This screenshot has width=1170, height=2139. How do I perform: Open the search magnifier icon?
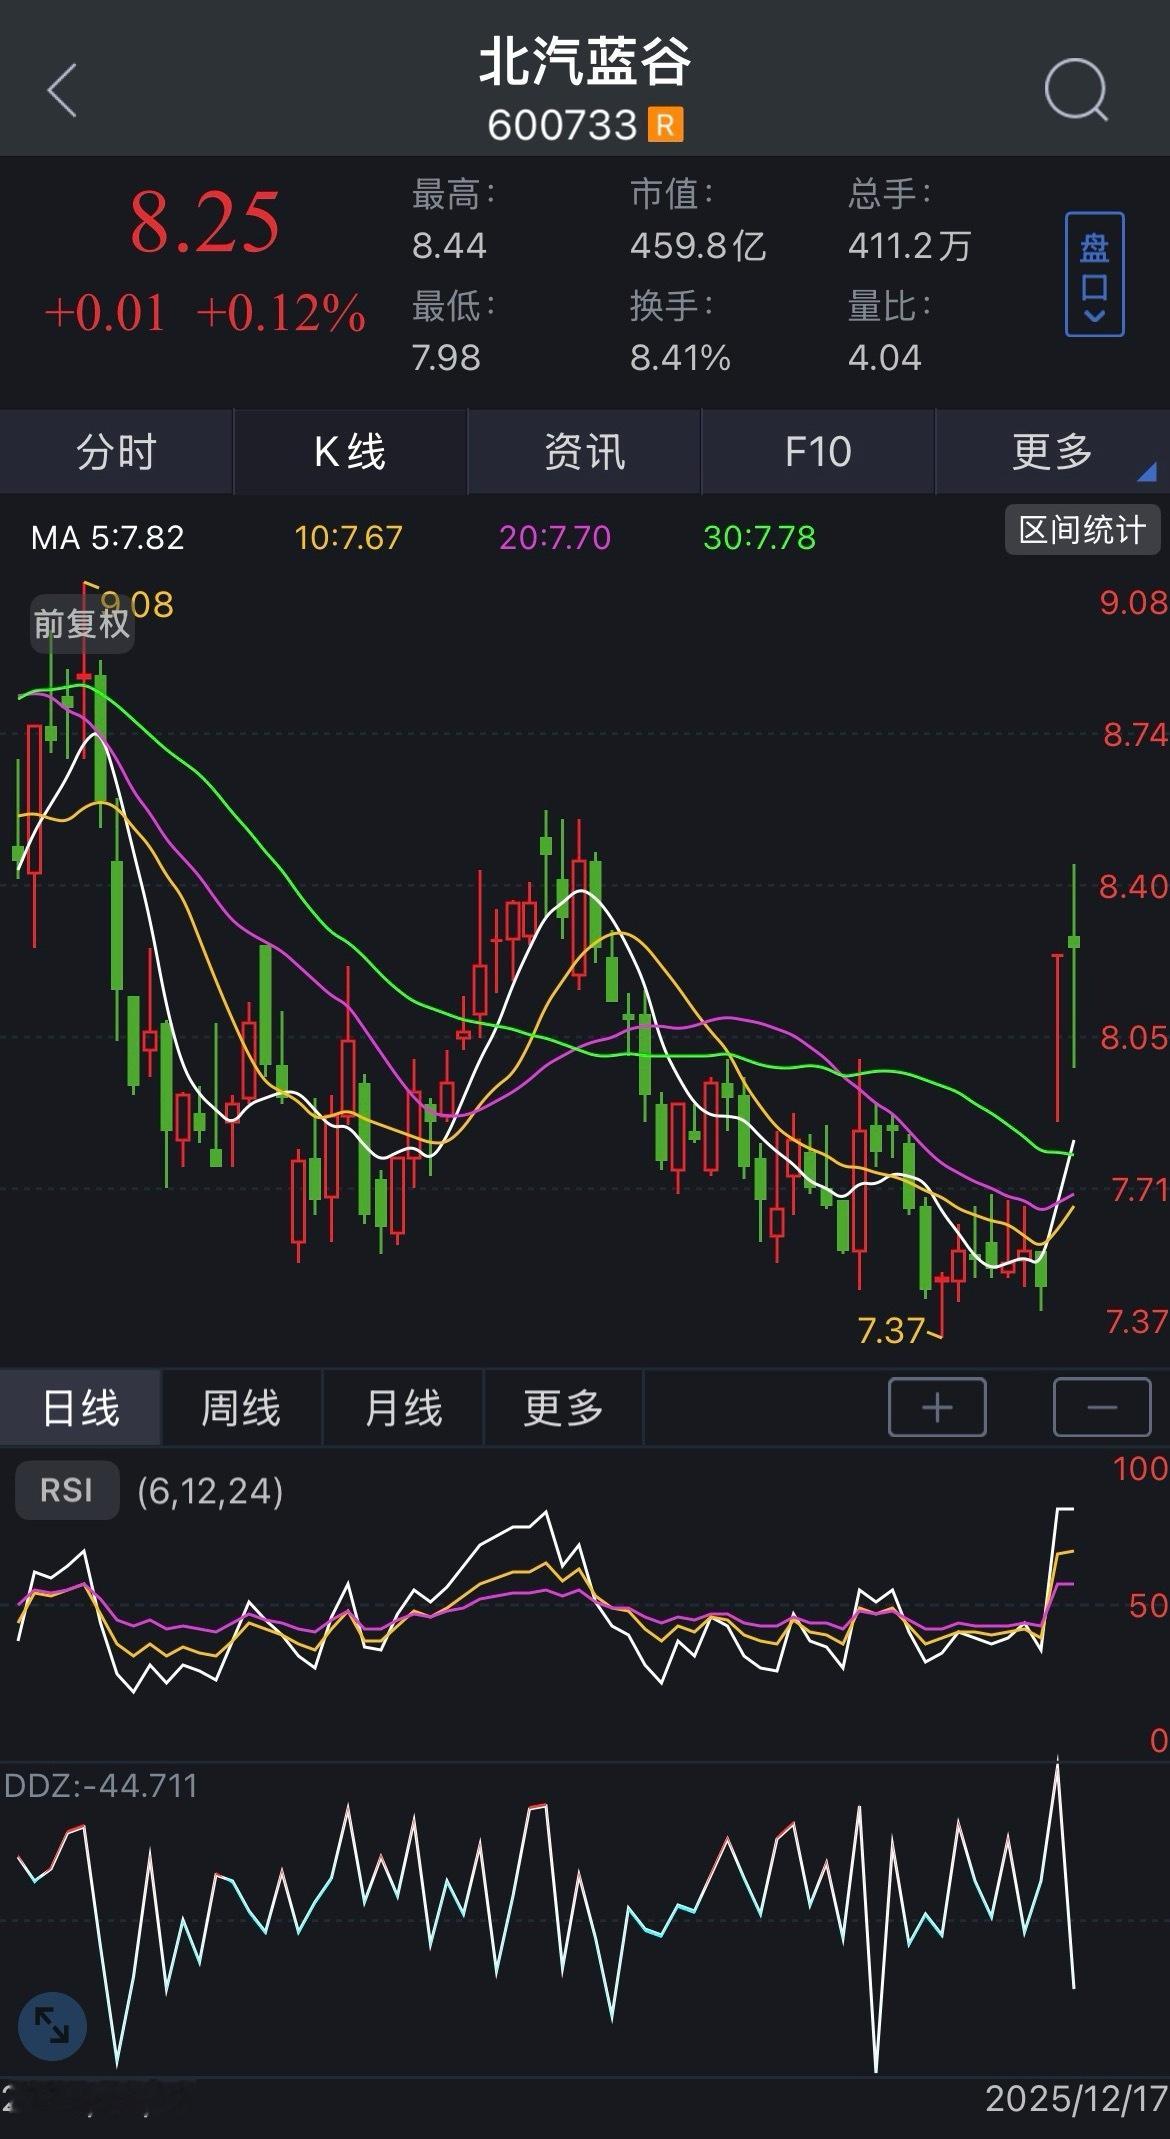click(x=1076, y=90)
